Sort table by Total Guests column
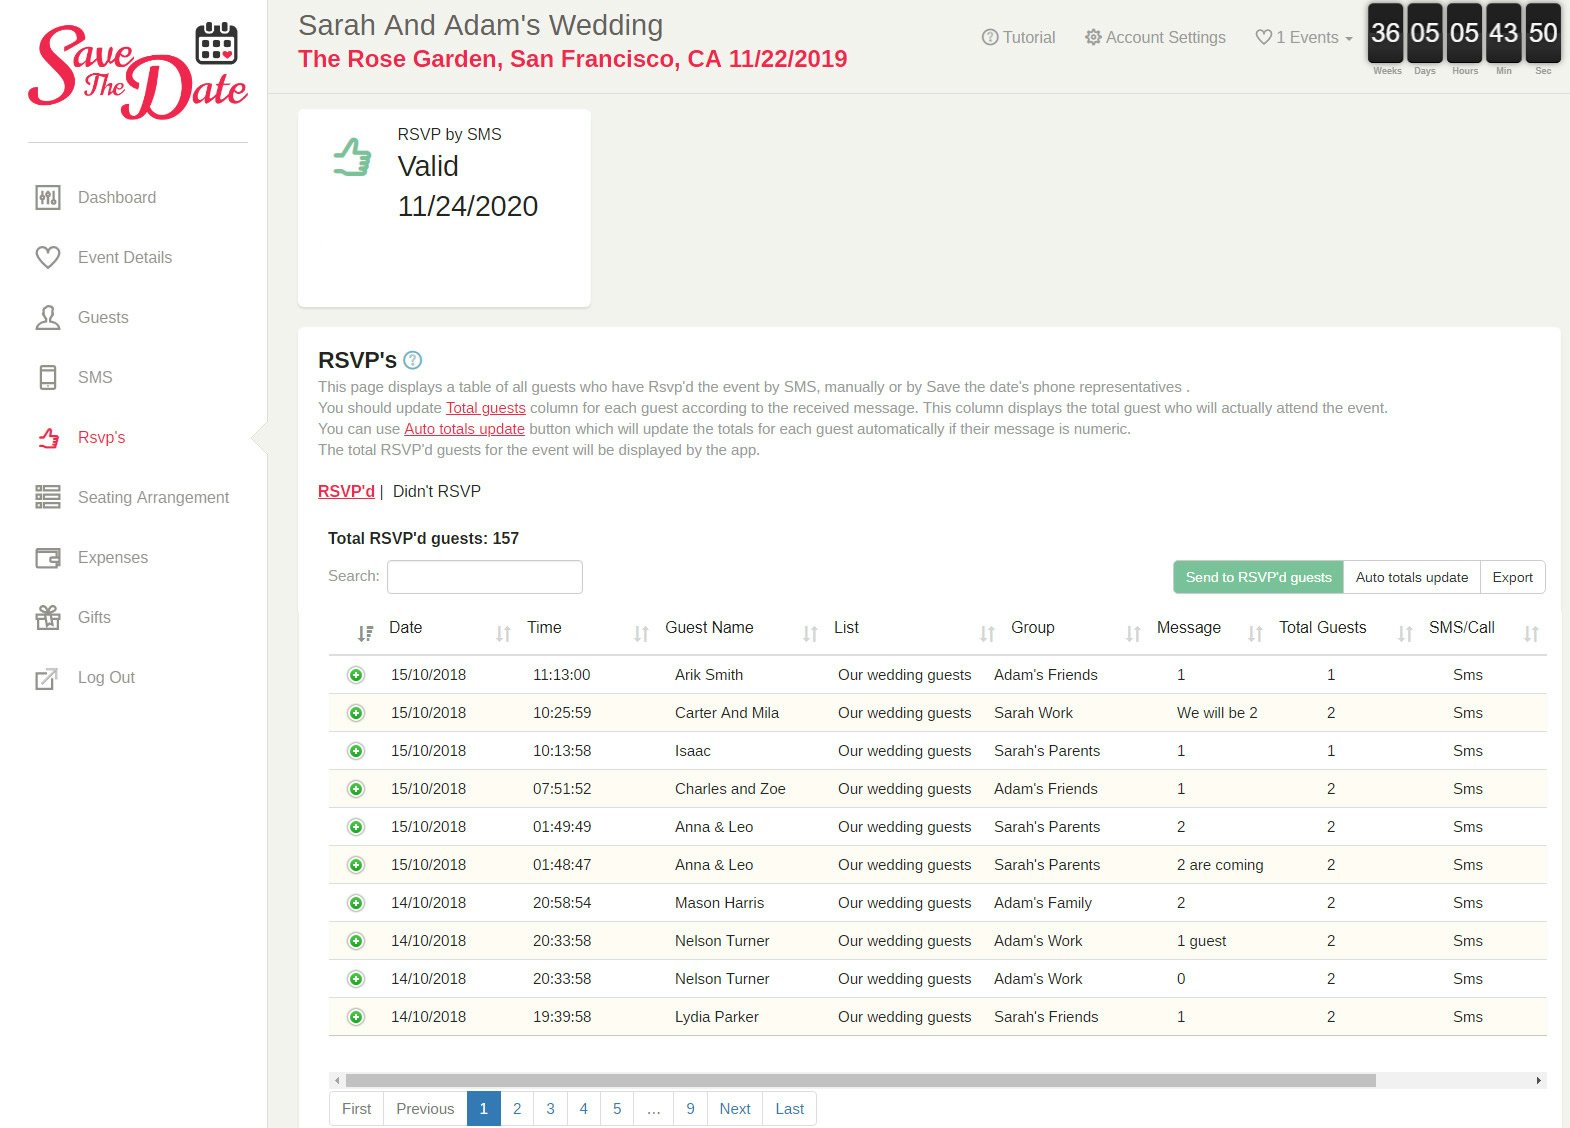 coord(1322,628)
